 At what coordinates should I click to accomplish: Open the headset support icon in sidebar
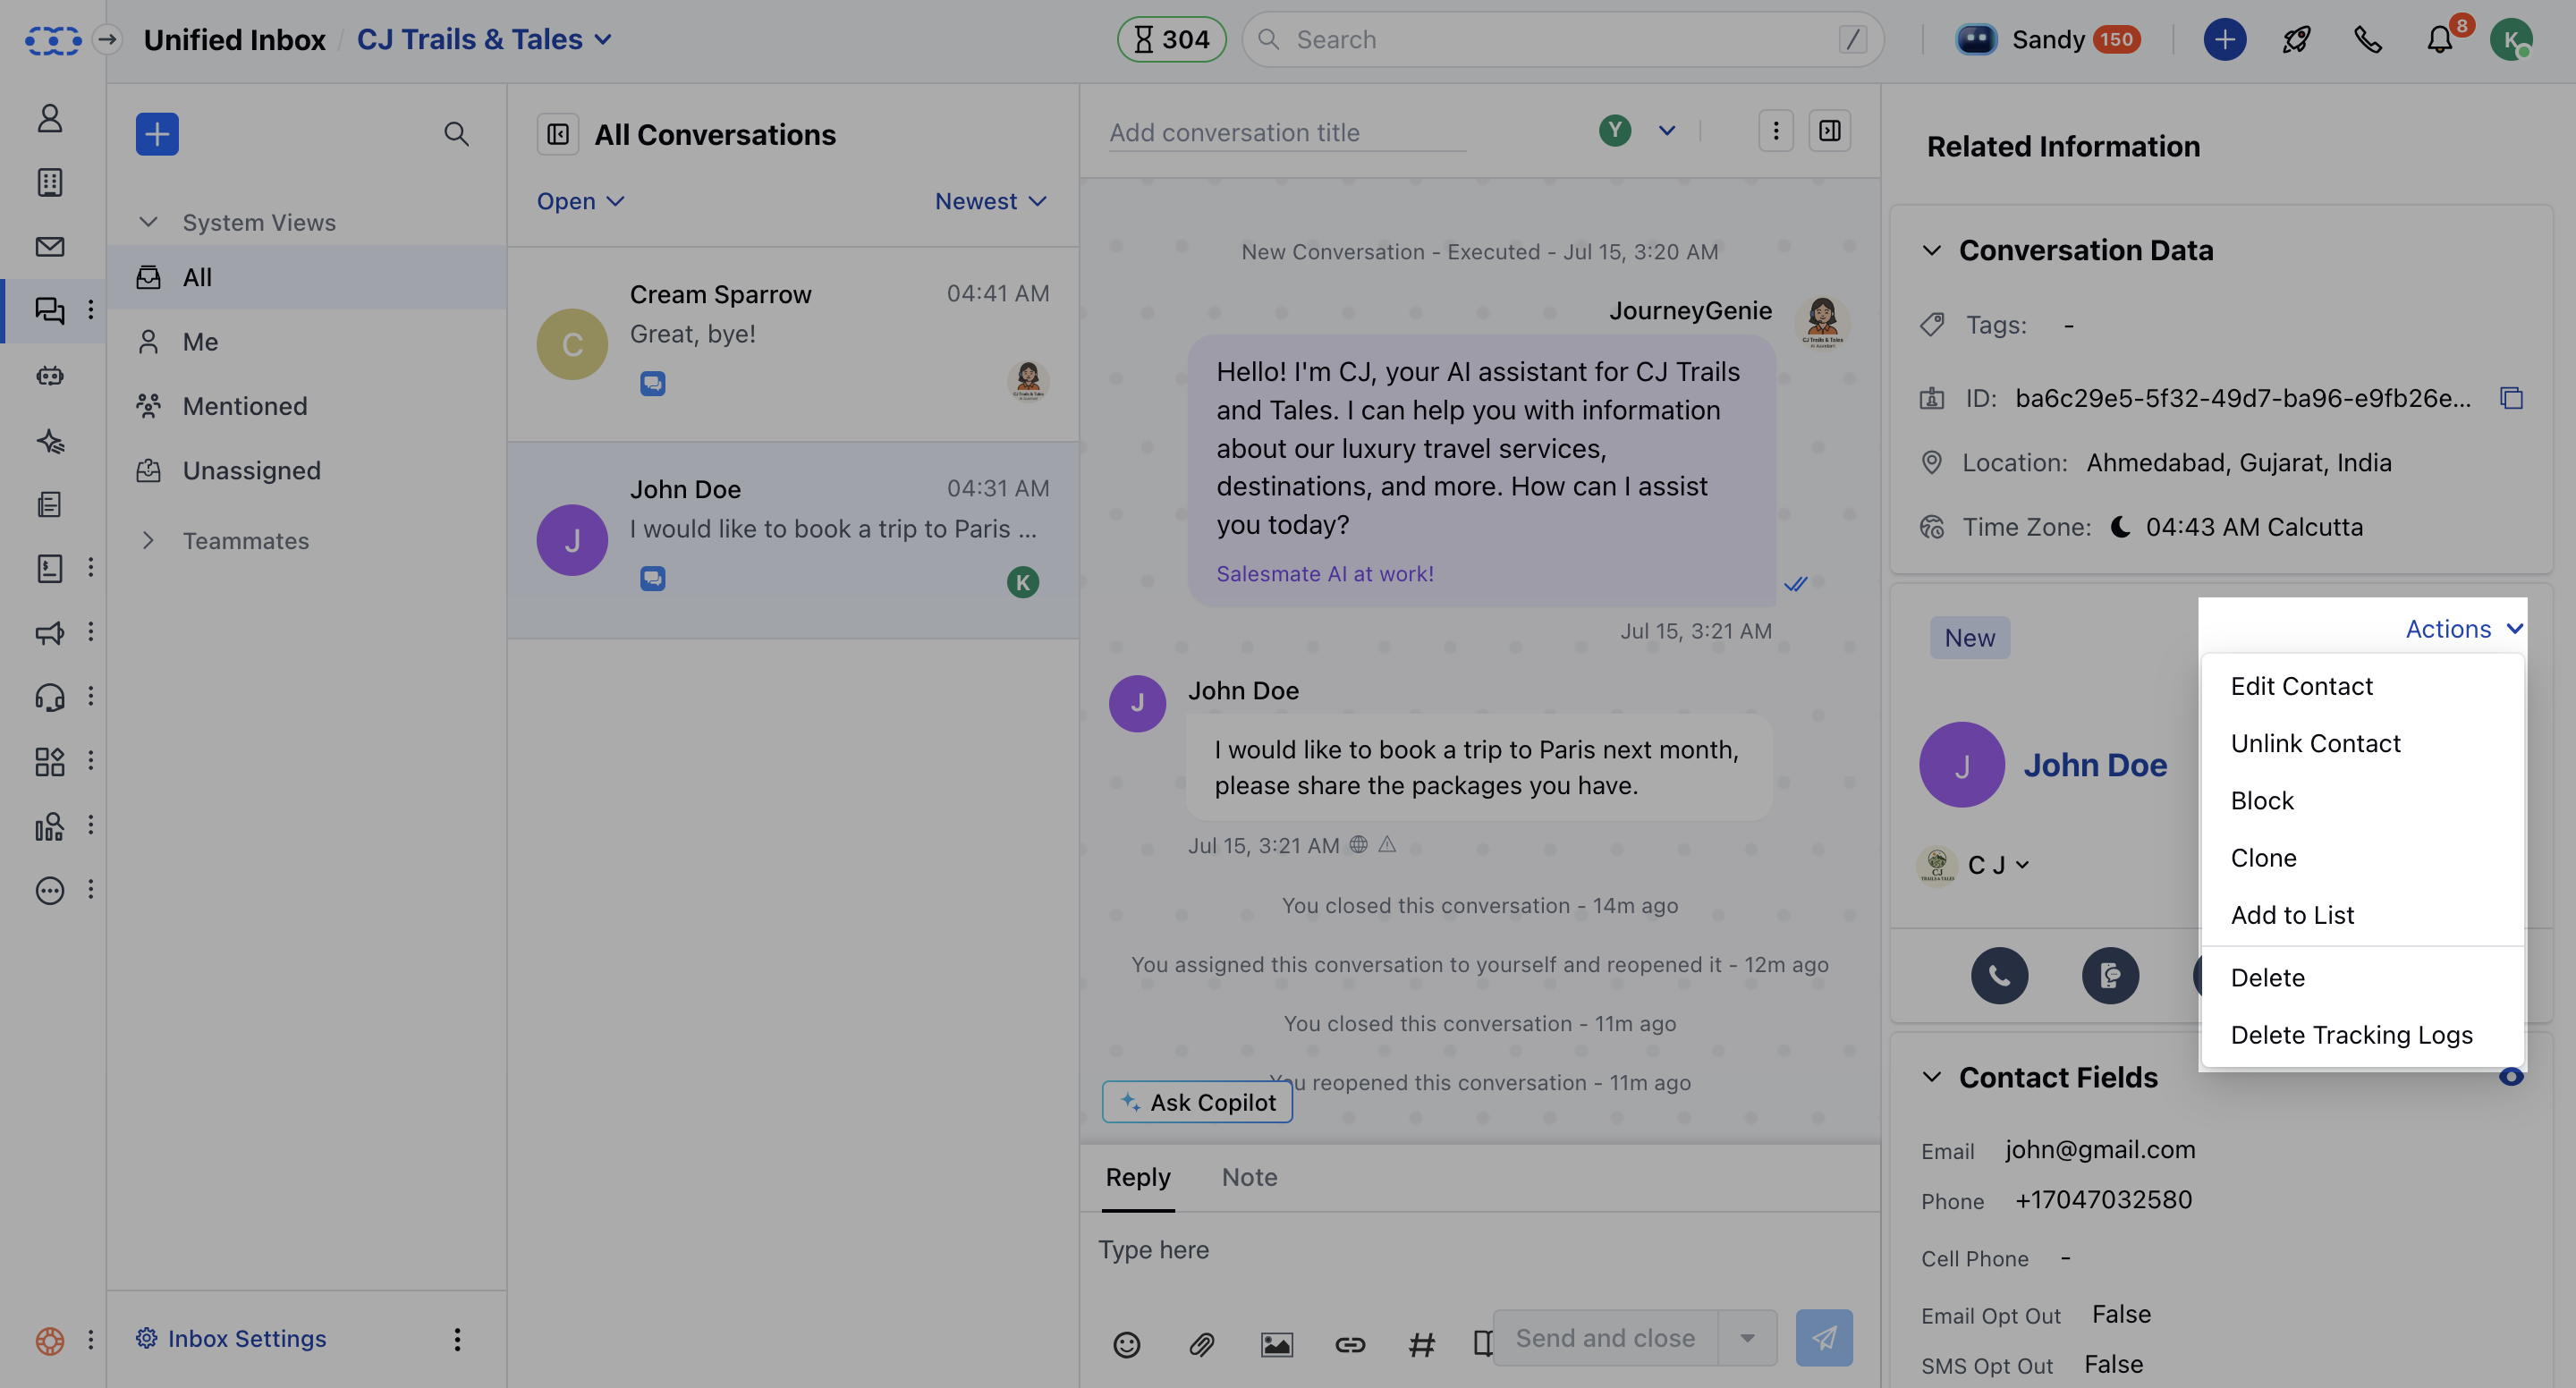[x=50, y=696]
